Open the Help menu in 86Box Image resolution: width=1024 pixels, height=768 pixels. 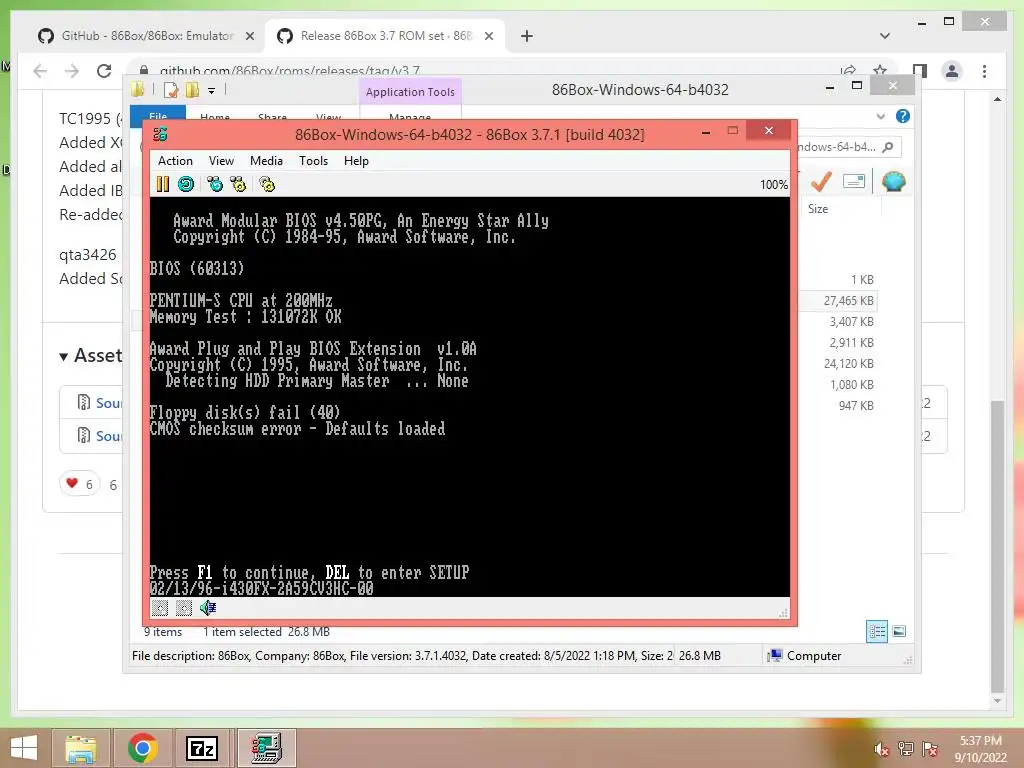pos(357,161)
